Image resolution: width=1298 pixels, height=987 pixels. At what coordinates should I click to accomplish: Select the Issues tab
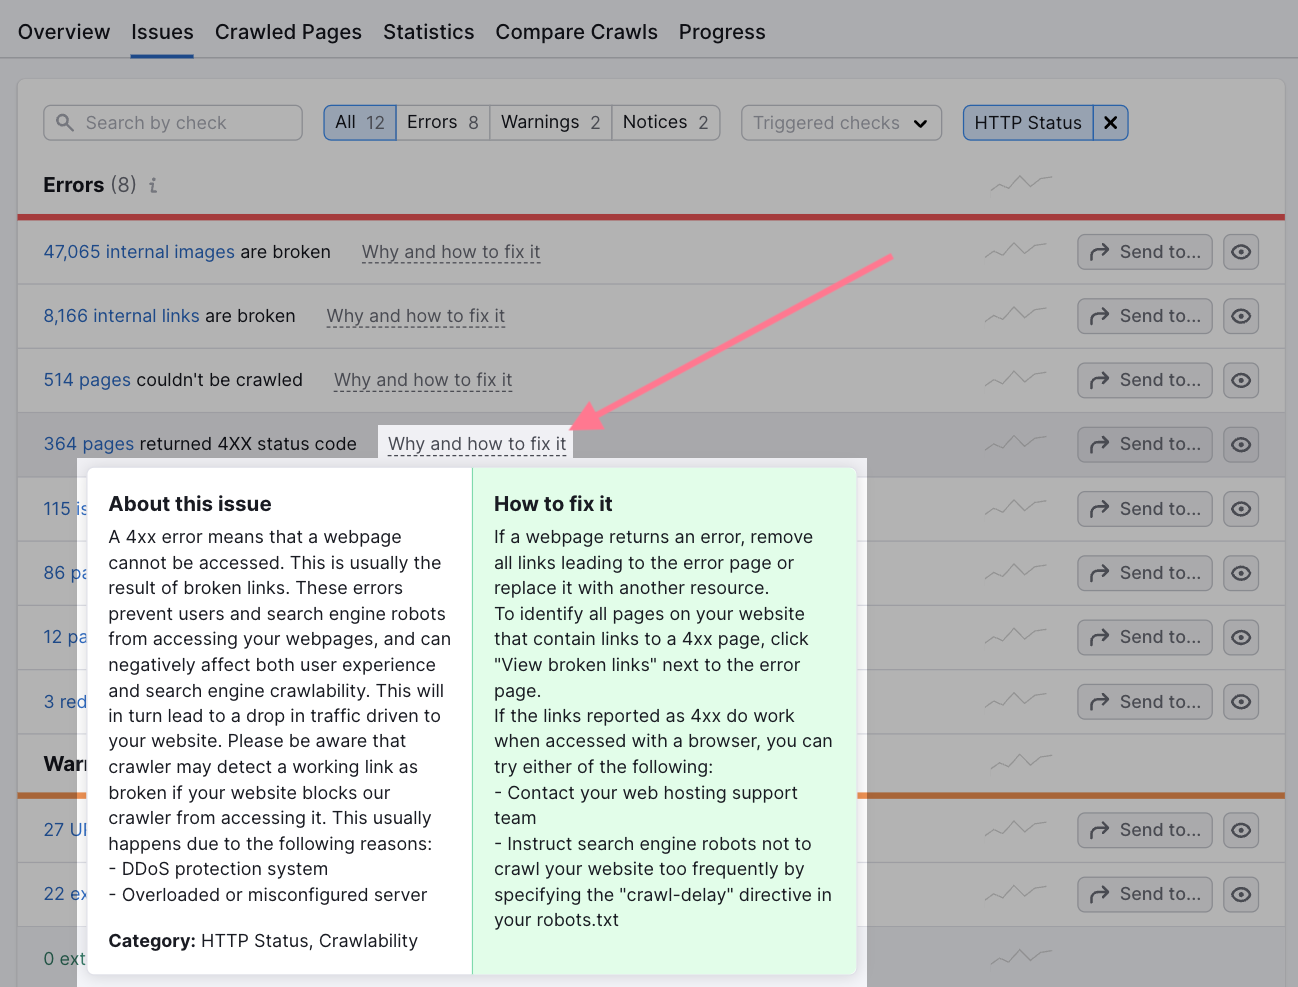point(162,32)
